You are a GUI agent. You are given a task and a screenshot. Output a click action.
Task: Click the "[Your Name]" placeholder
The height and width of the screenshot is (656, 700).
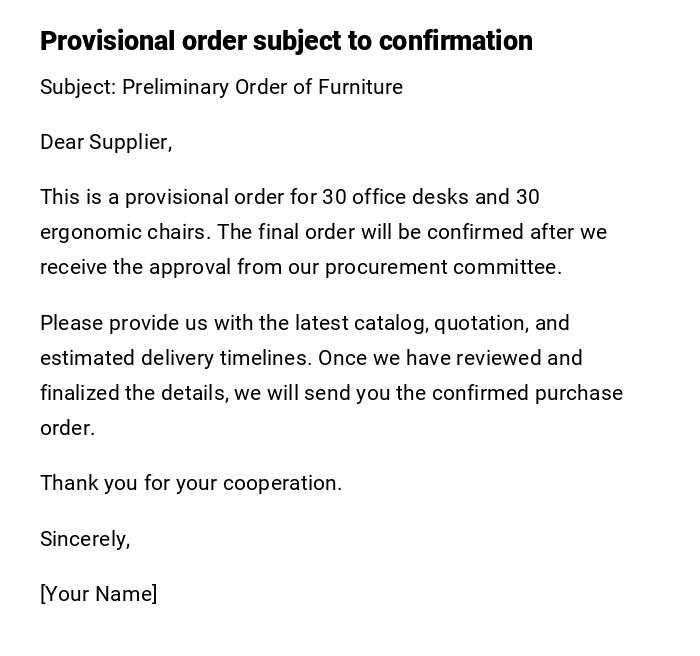[x=99, y=594]
